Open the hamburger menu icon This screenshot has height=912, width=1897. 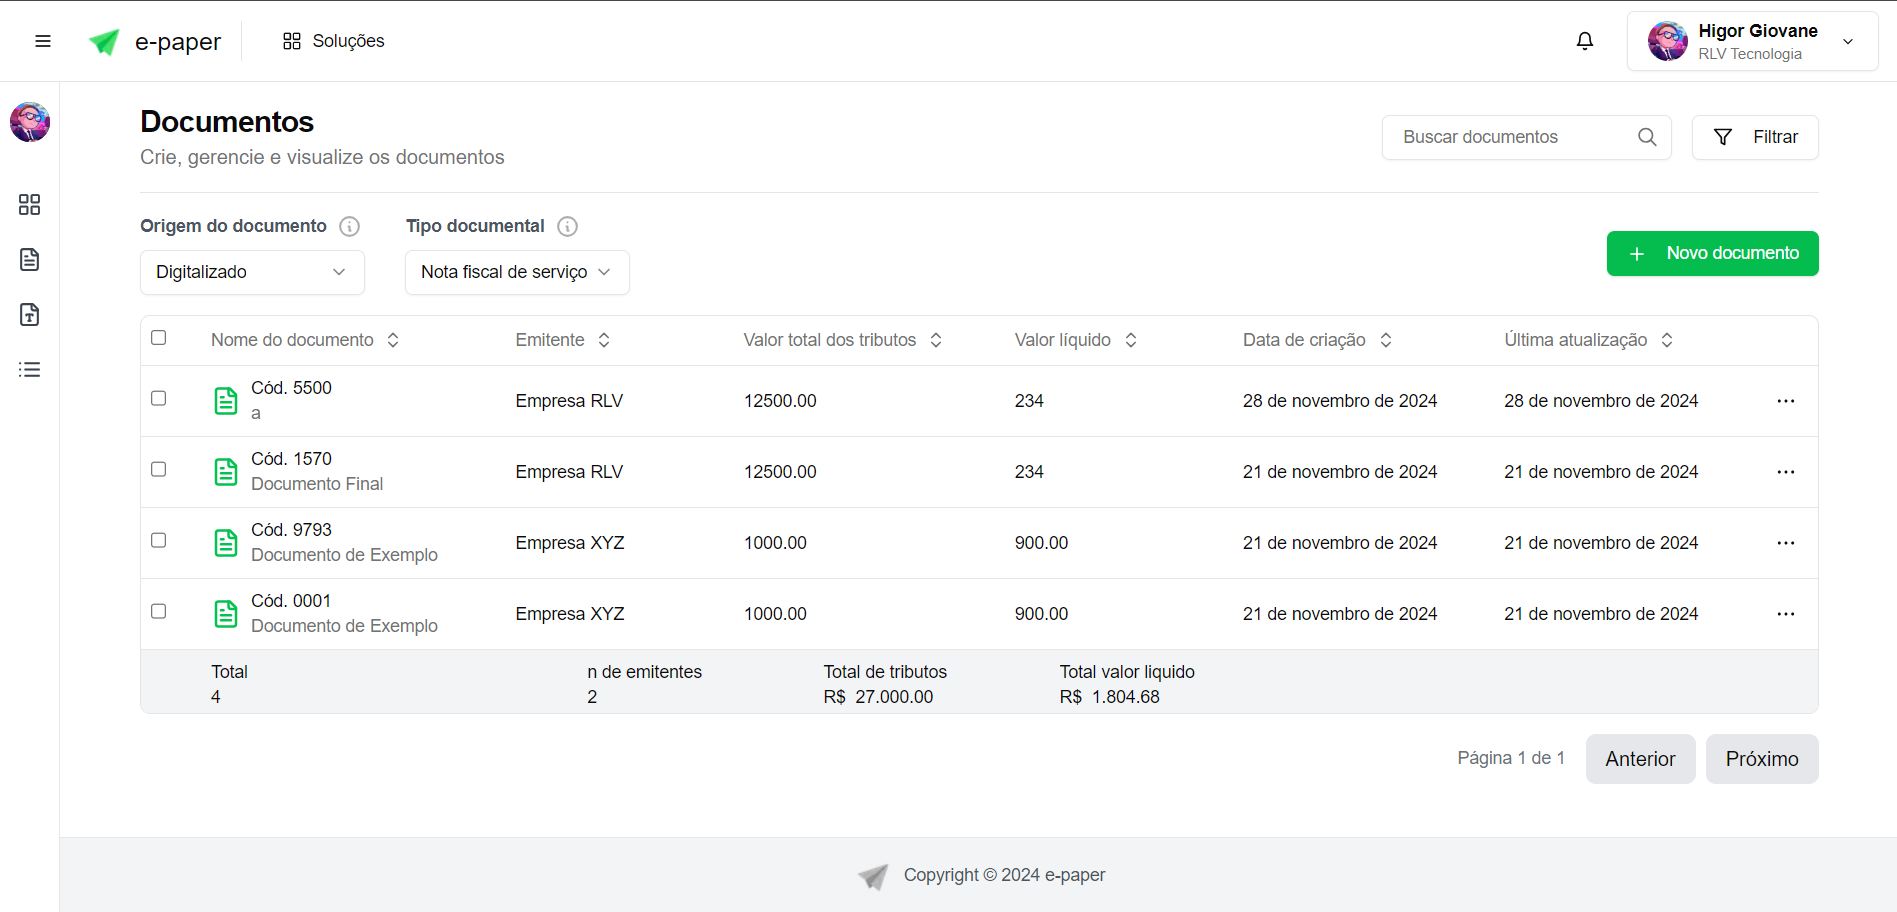click(x=43, y=41)
